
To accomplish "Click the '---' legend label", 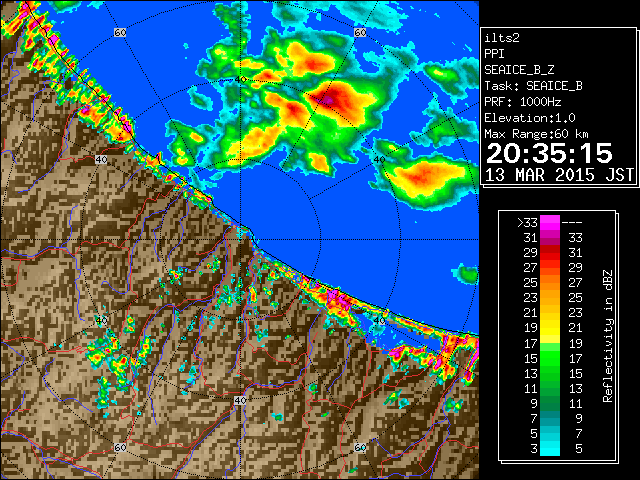I will [572, 223].
